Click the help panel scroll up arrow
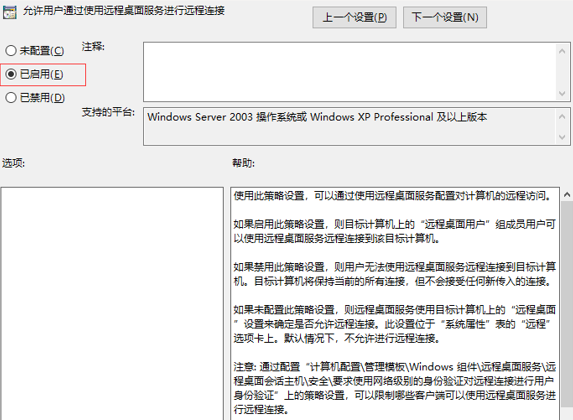The width and height of the screenshot is (573, 420). (567, 195)
